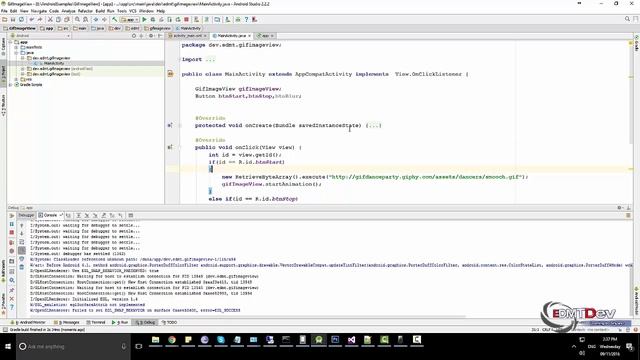Toggle Mute Breakpoints in the Debug sidebar
This screenshot has width=640, height=360.
point(11,251)
